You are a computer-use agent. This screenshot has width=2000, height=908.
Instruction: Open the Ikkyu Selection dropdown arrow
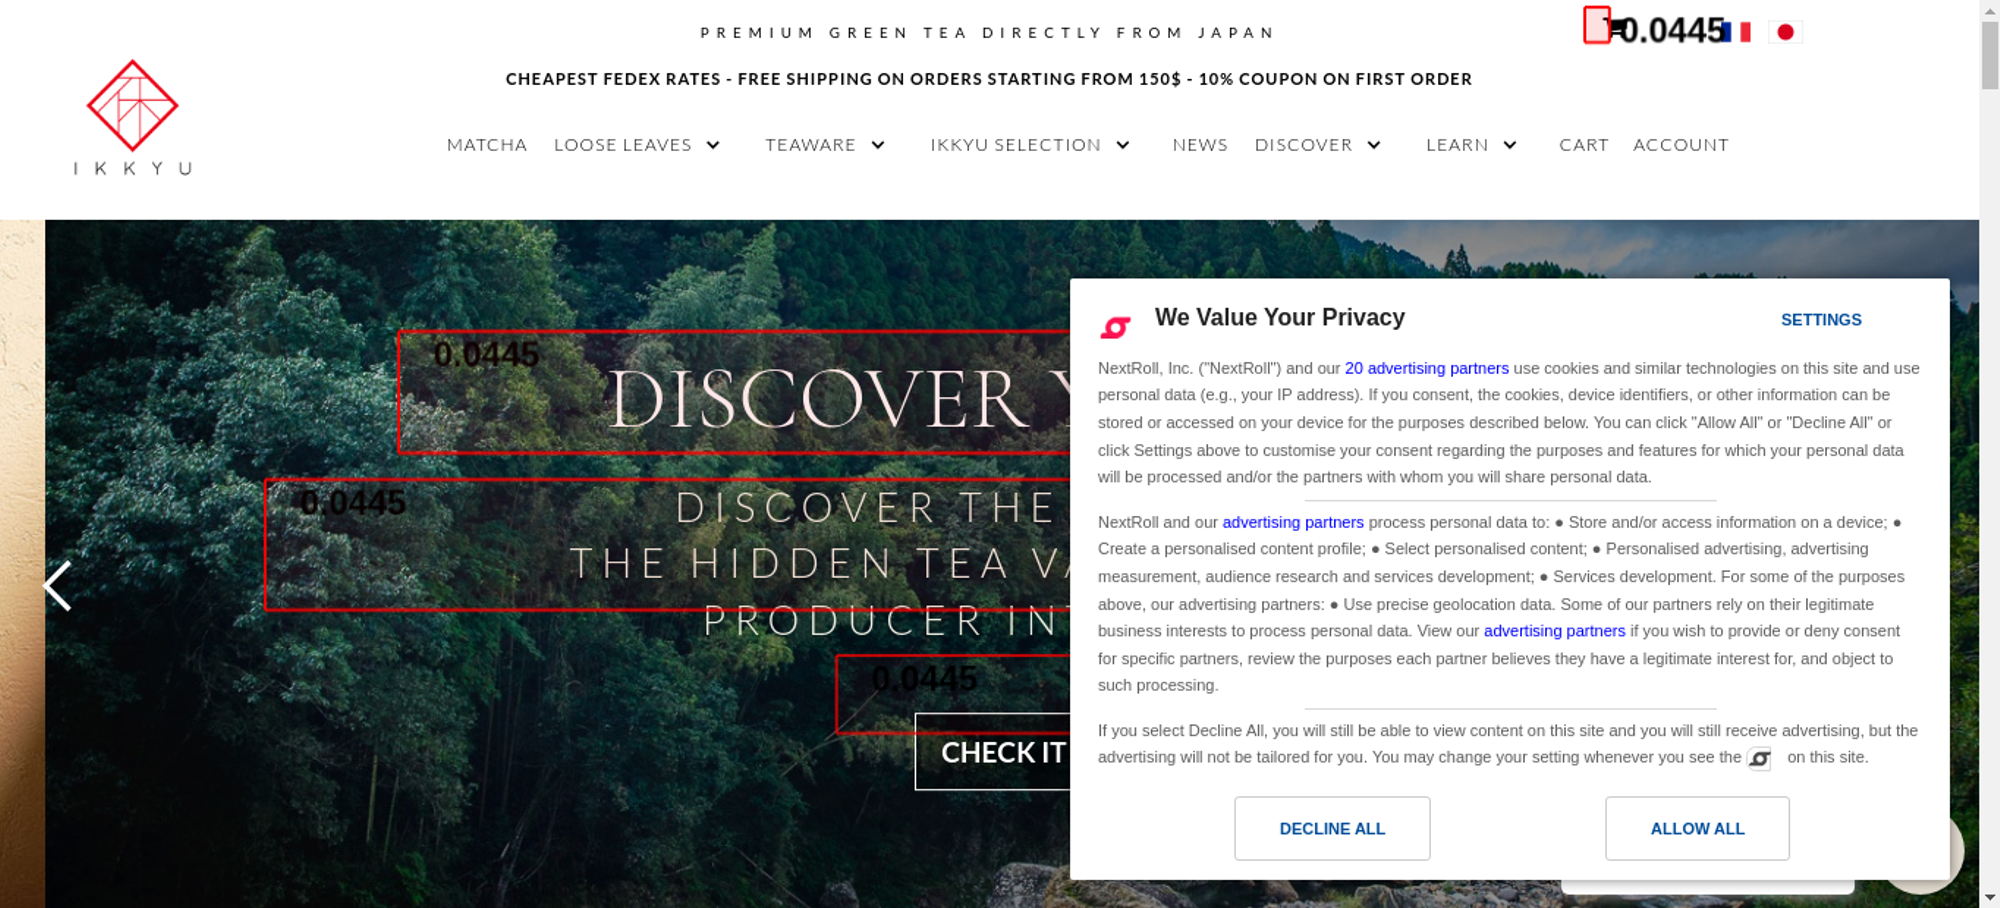pos(1123,145)
